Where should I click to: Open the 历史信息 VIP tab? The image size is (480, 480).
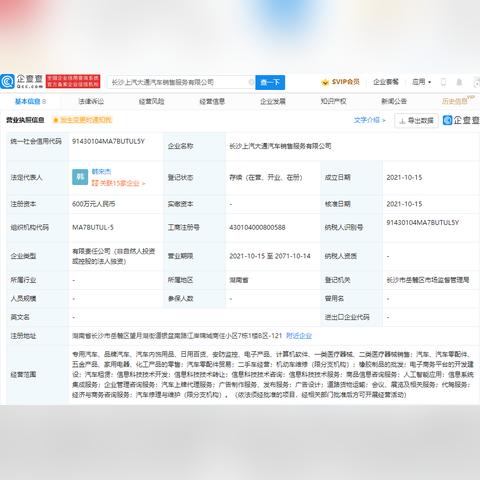tap(457, 100)
